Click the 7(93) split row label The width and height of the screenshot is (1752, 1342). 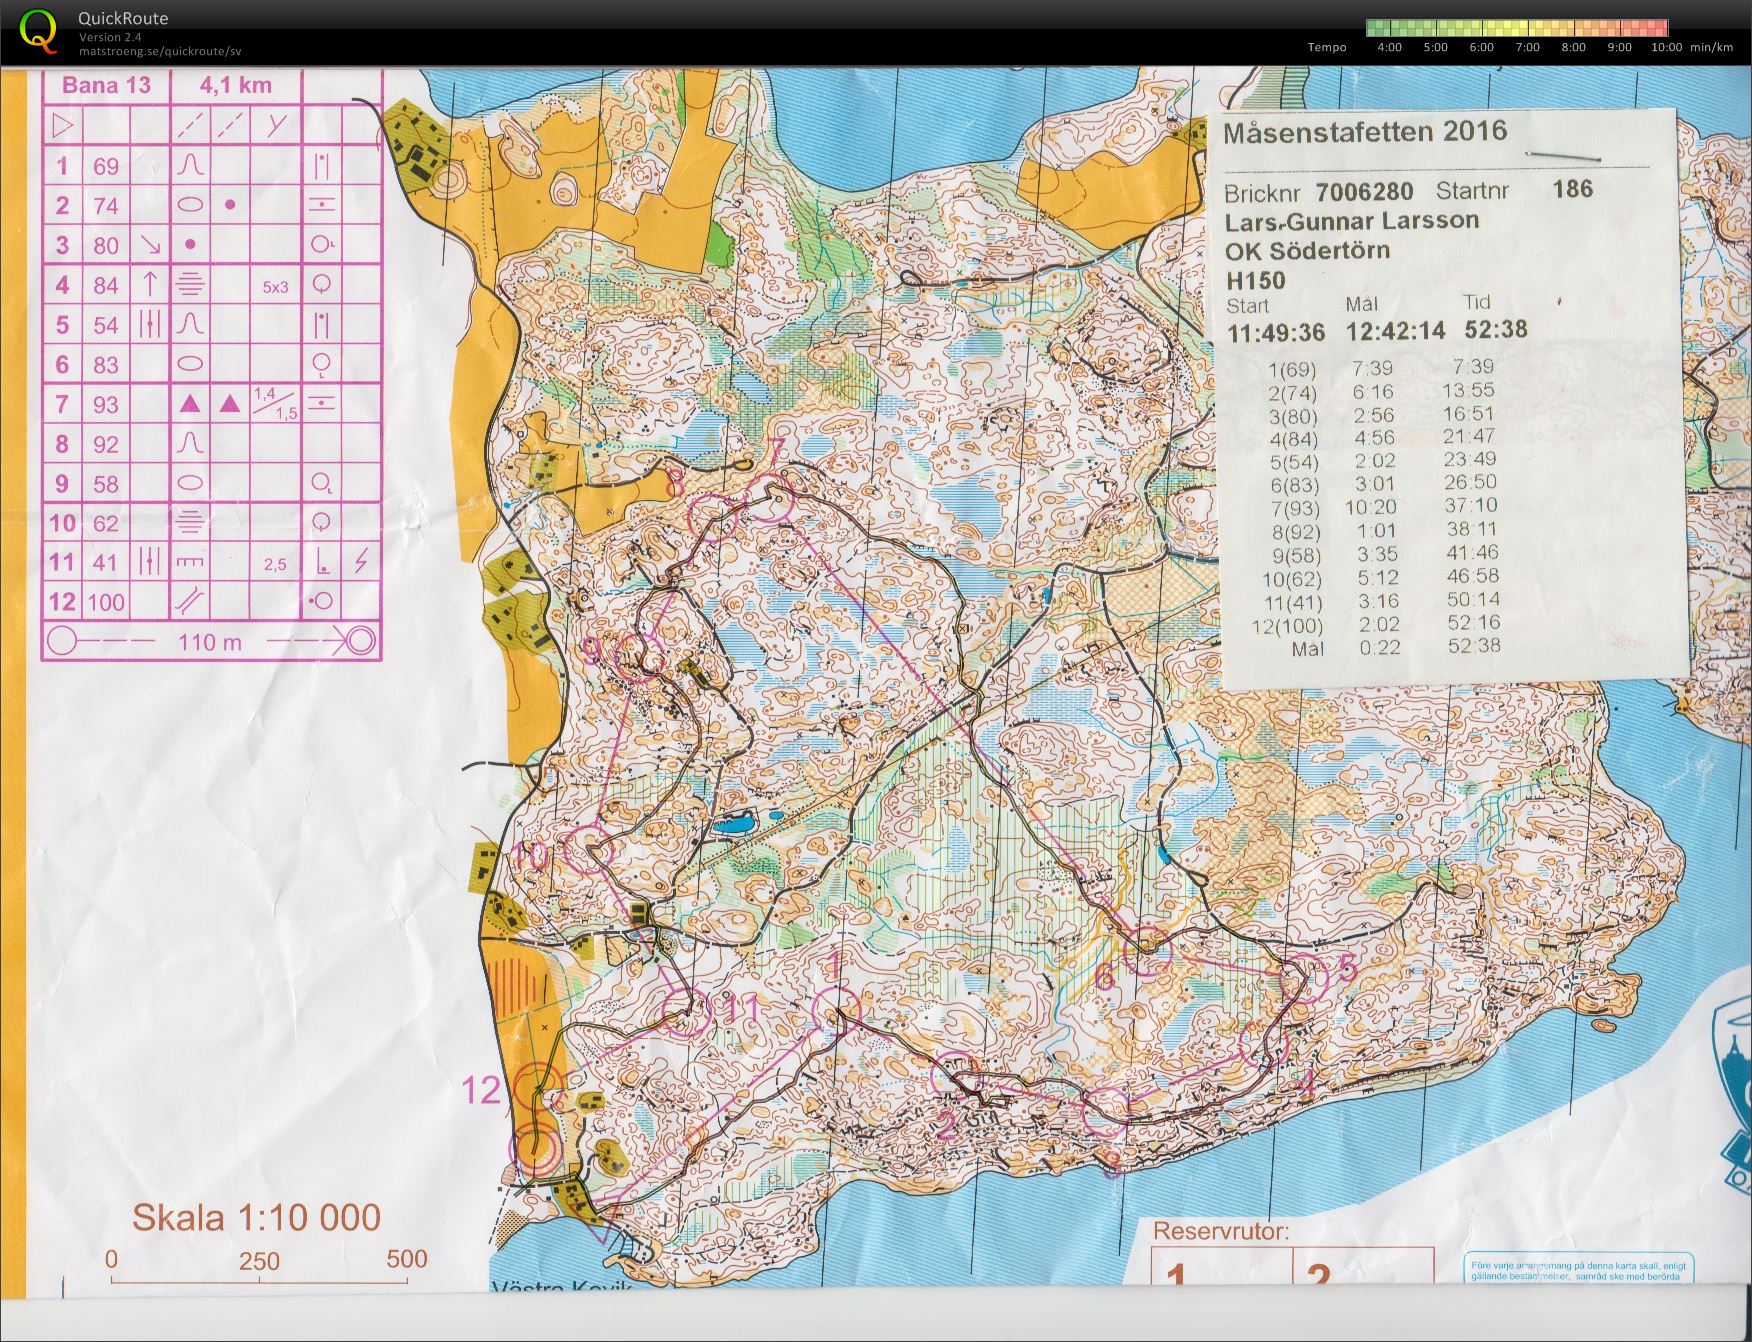tap(1296, 510)
